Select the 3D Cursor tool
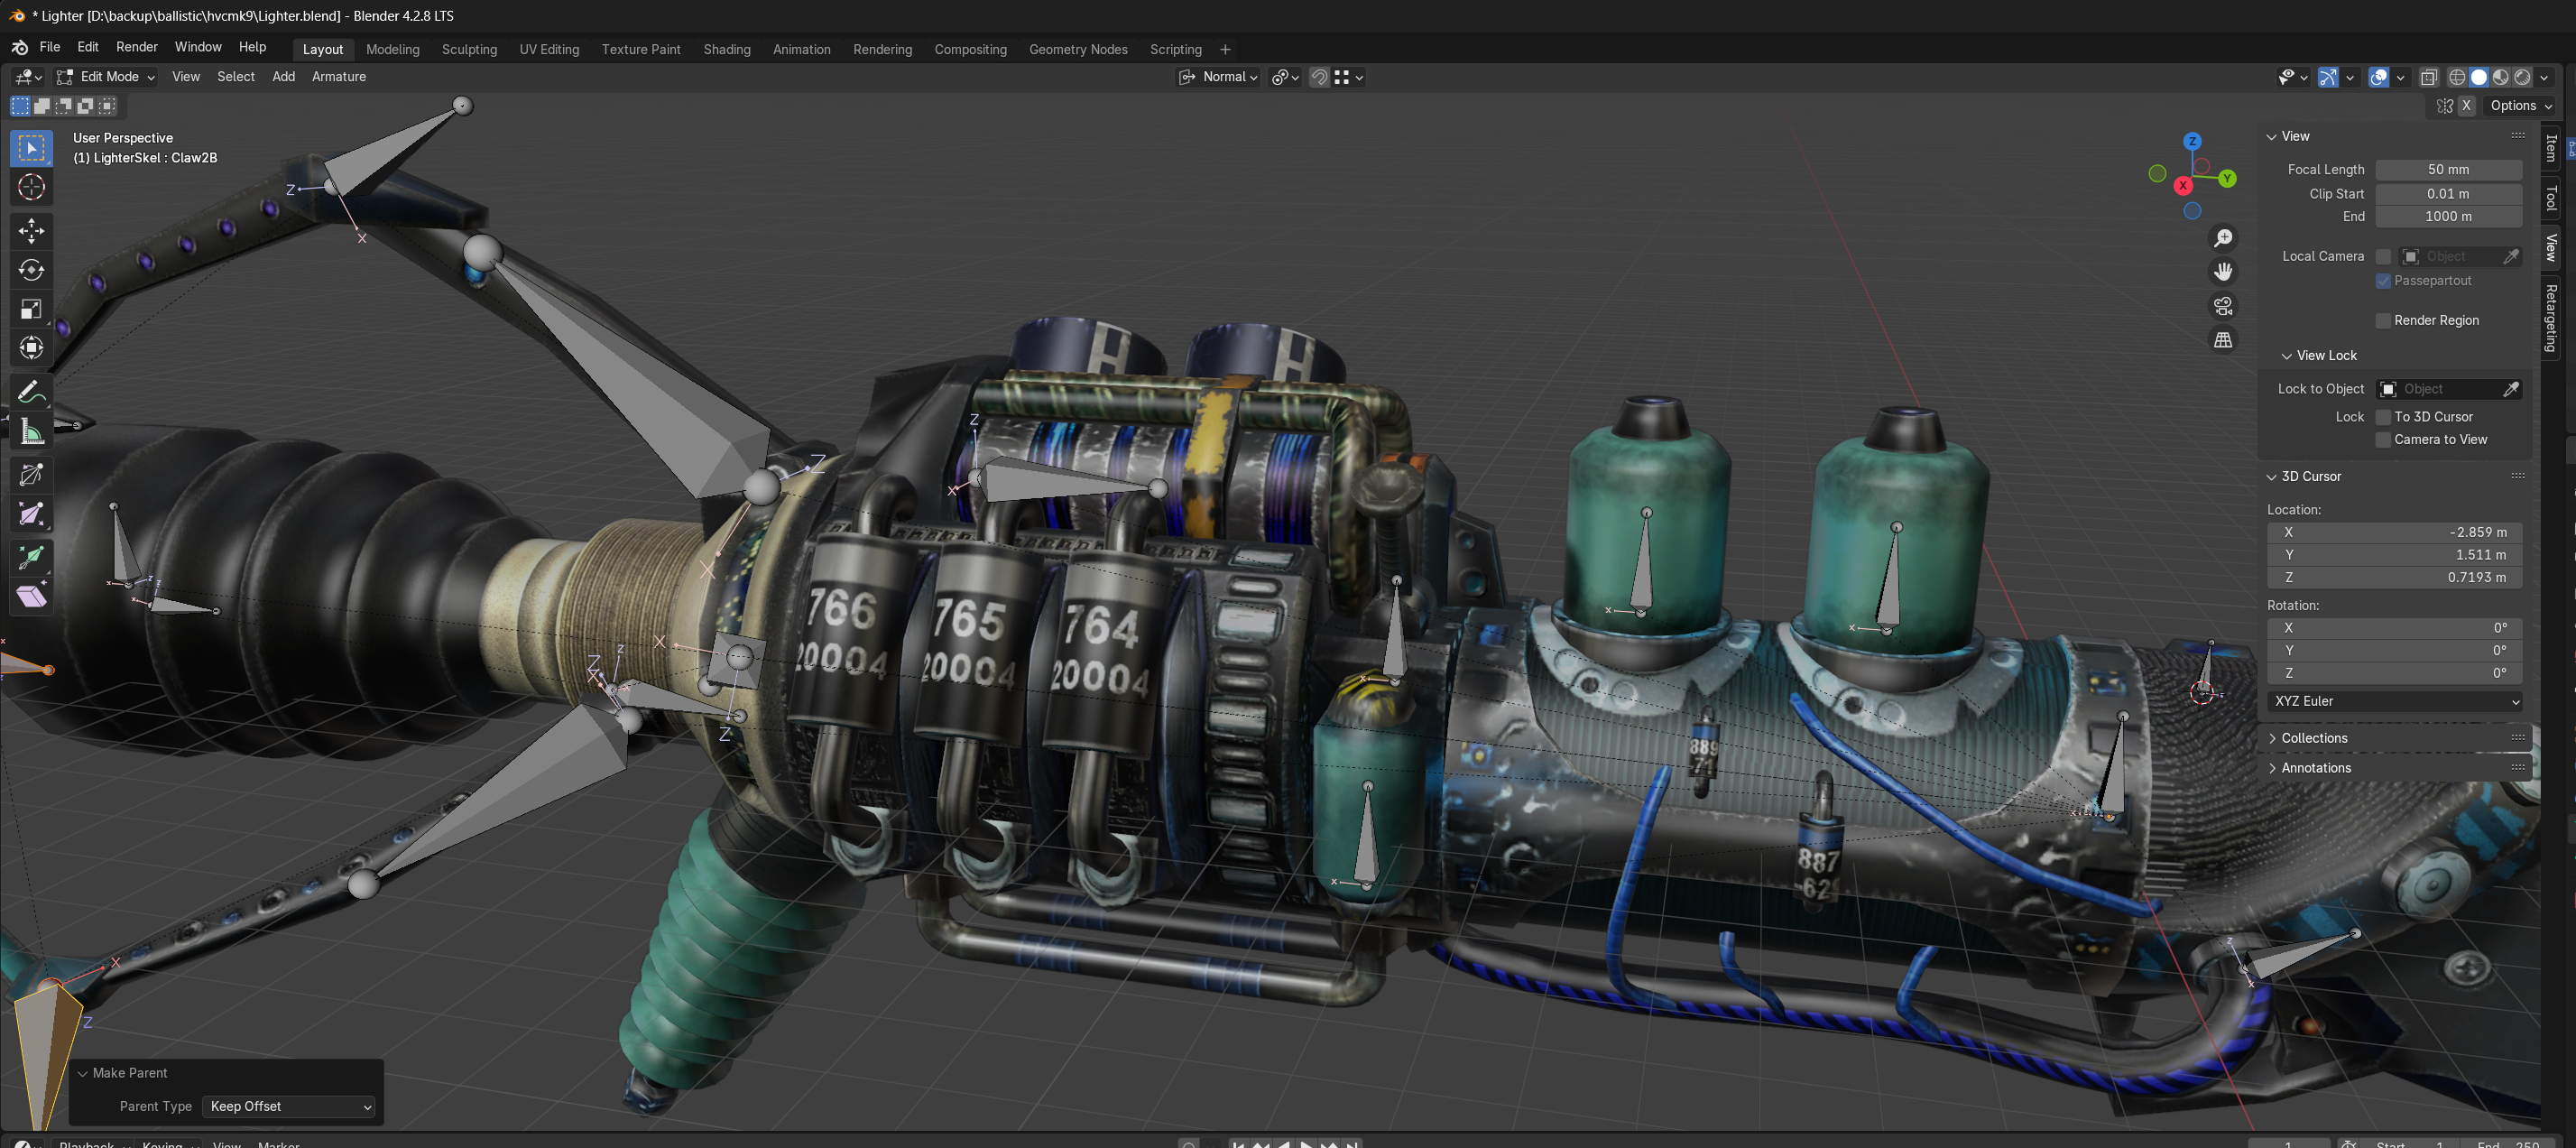Image resolution: width=2576 pixels, height=1148 pixels. (x=31, y=187)
